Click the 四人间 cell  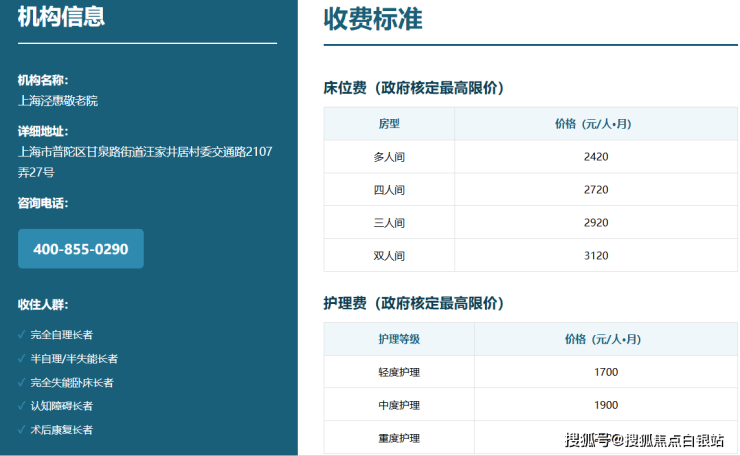point(389,190)
